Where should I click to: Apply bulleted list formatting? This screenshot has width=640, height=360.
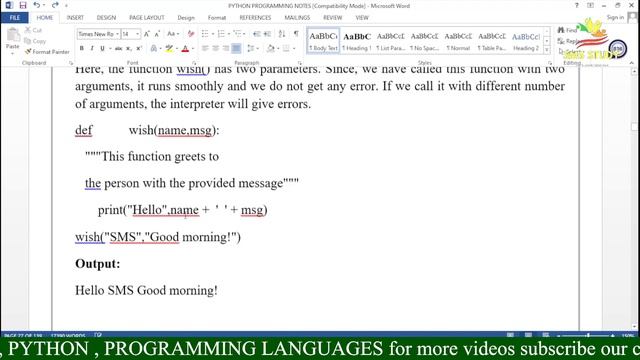coord(205,34)
